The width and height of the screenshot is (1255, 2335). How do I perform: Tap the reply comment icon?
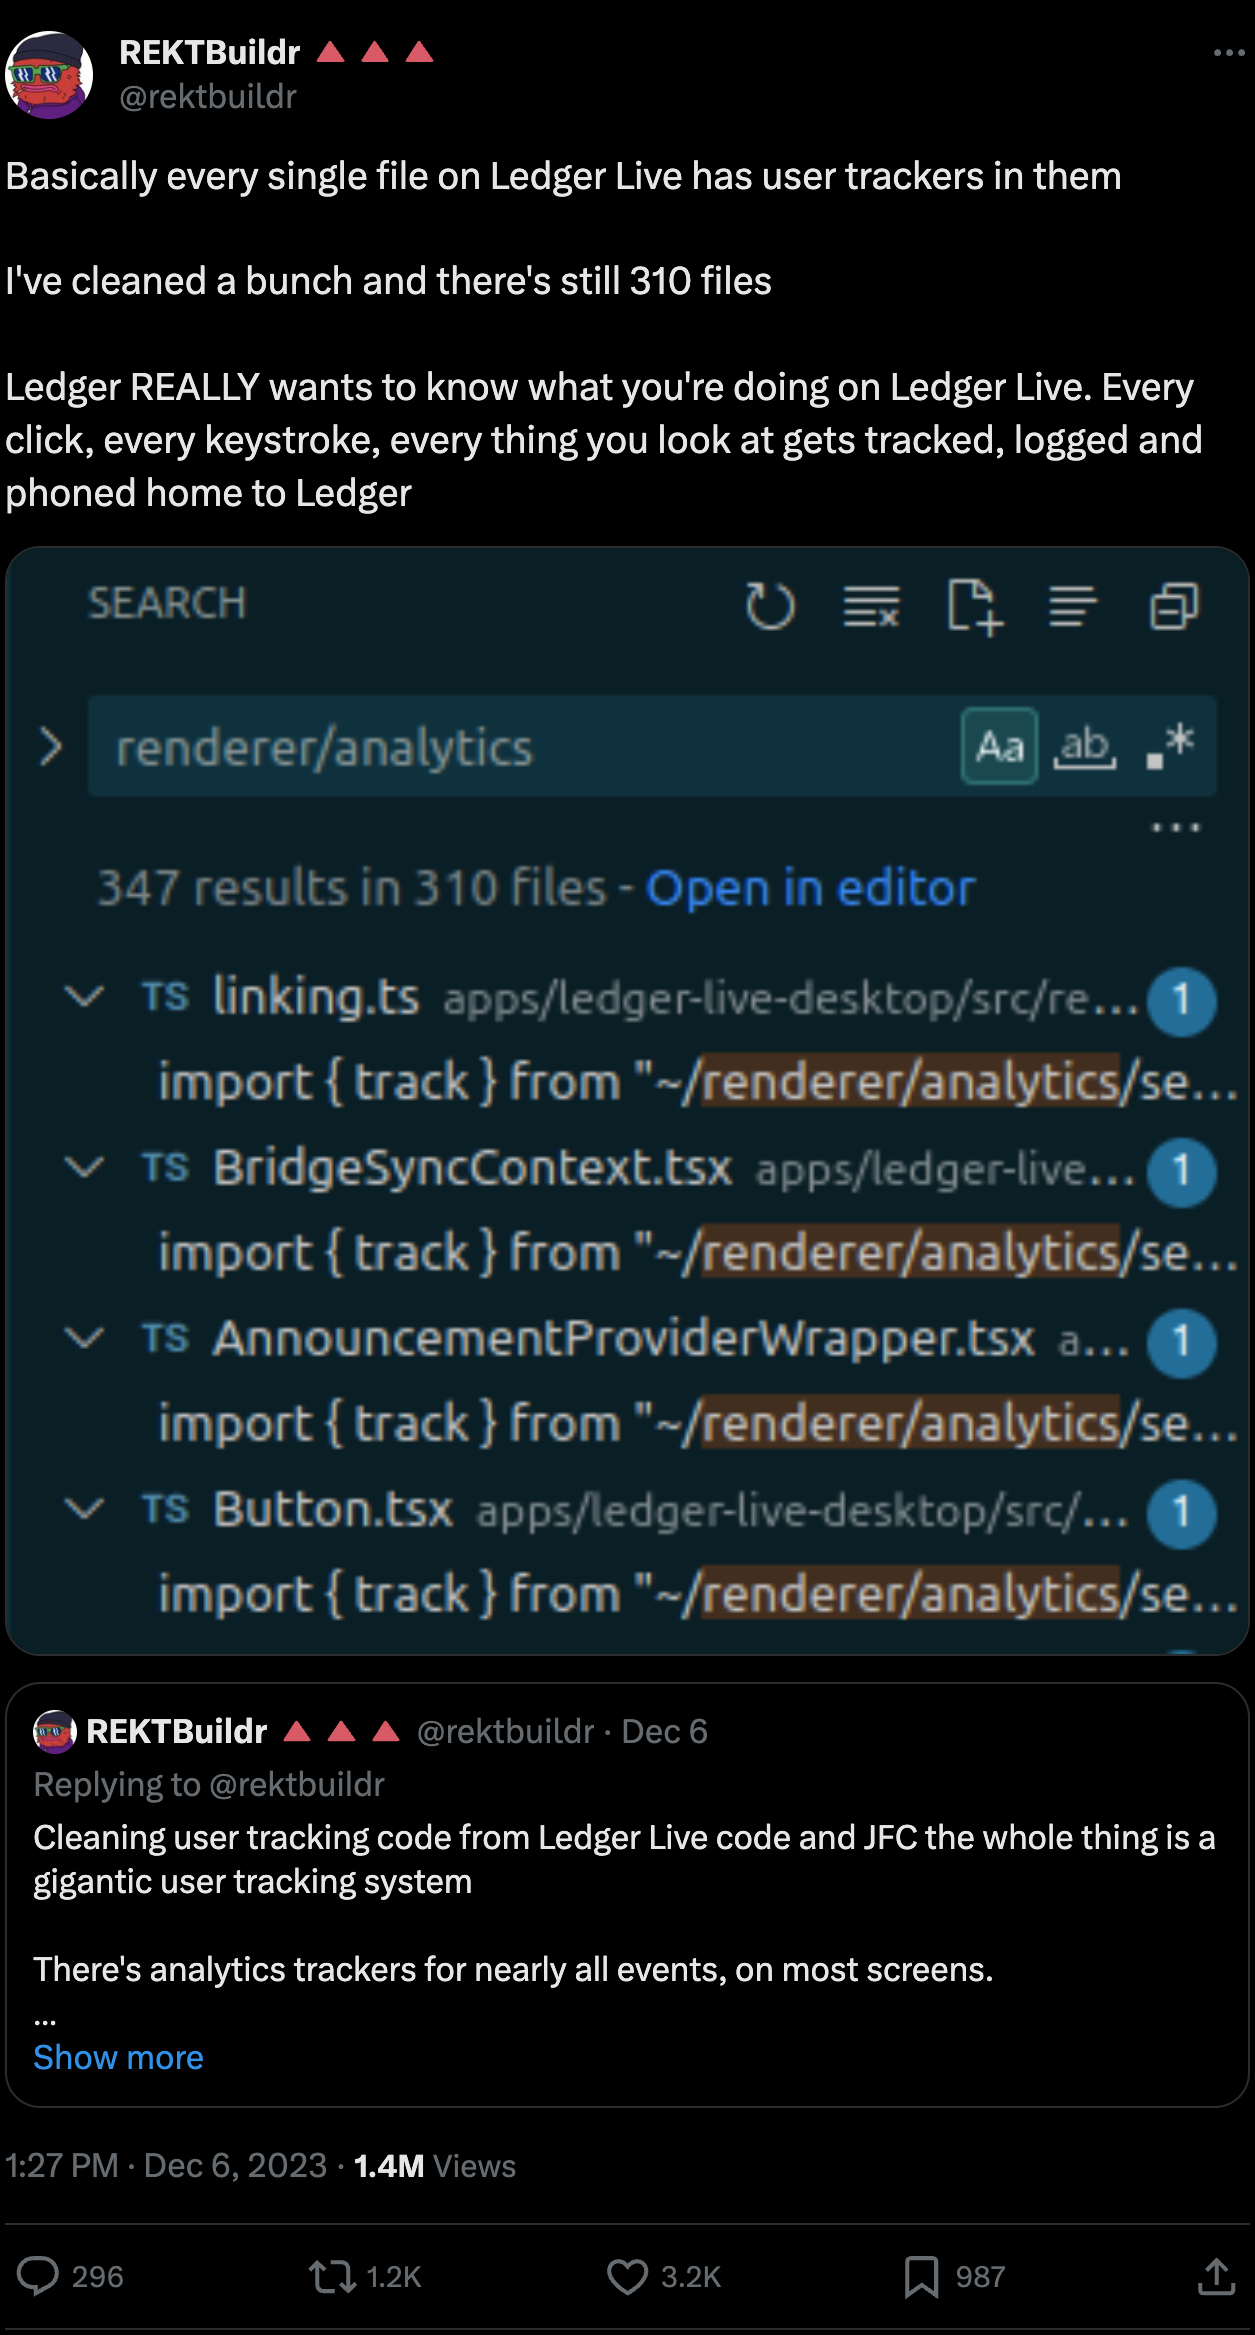39,2276
